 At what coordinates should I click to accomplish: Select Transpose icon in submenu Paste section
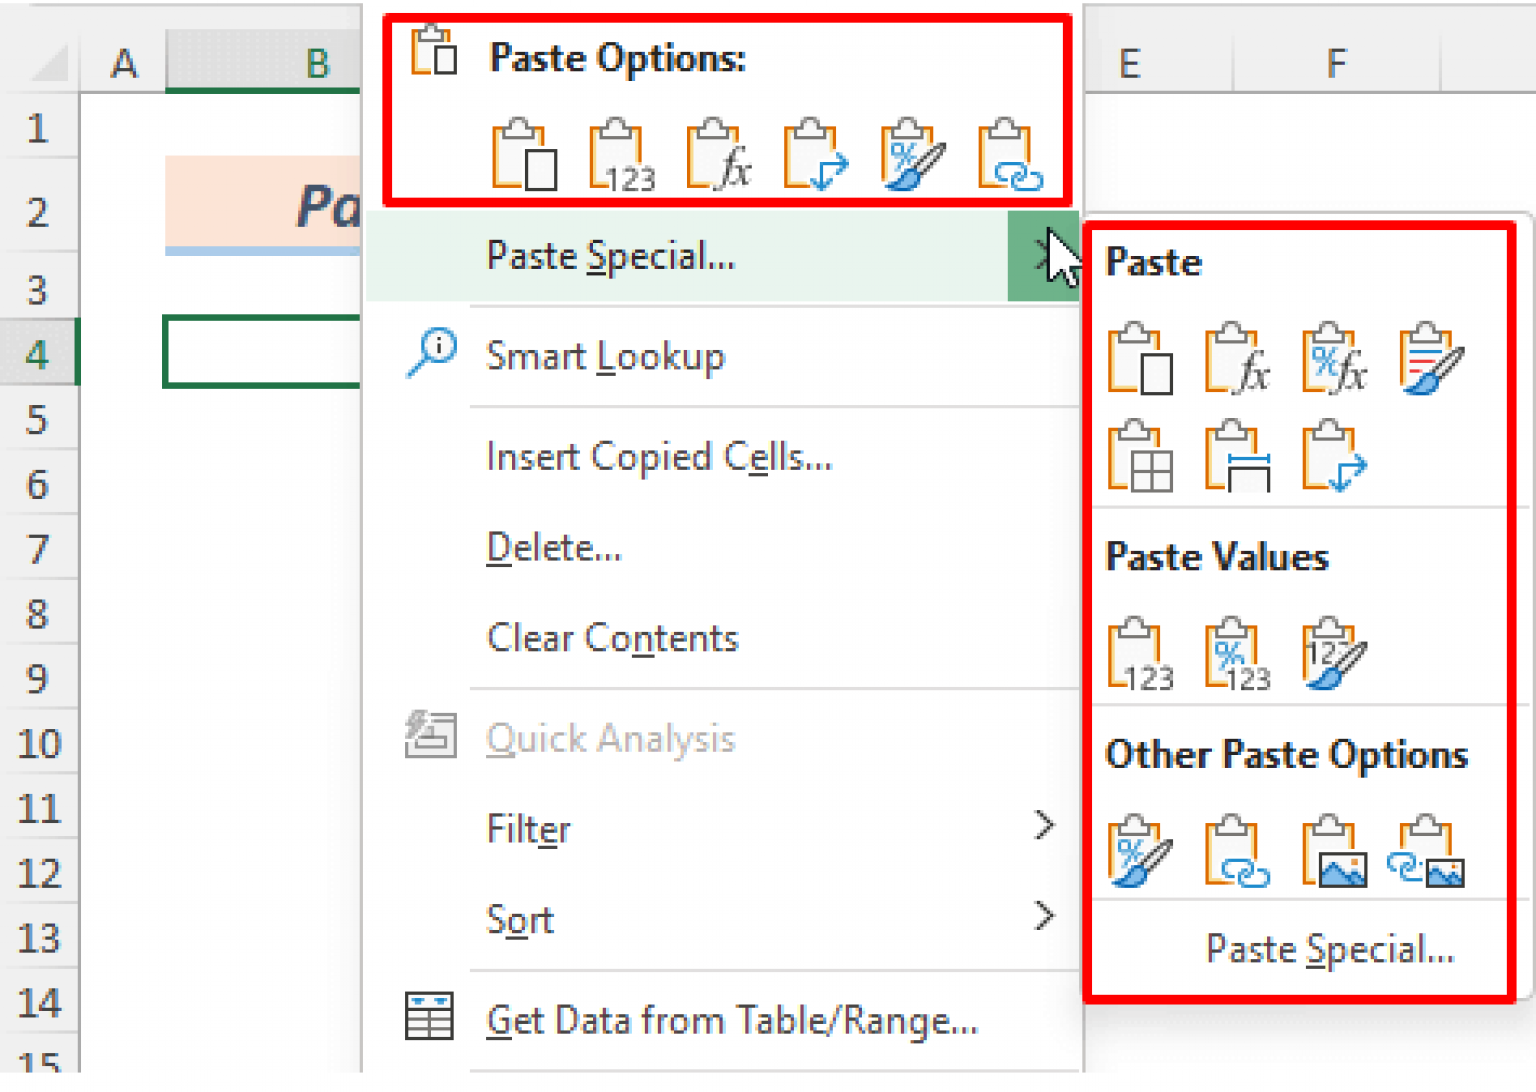pos(1334,457)
